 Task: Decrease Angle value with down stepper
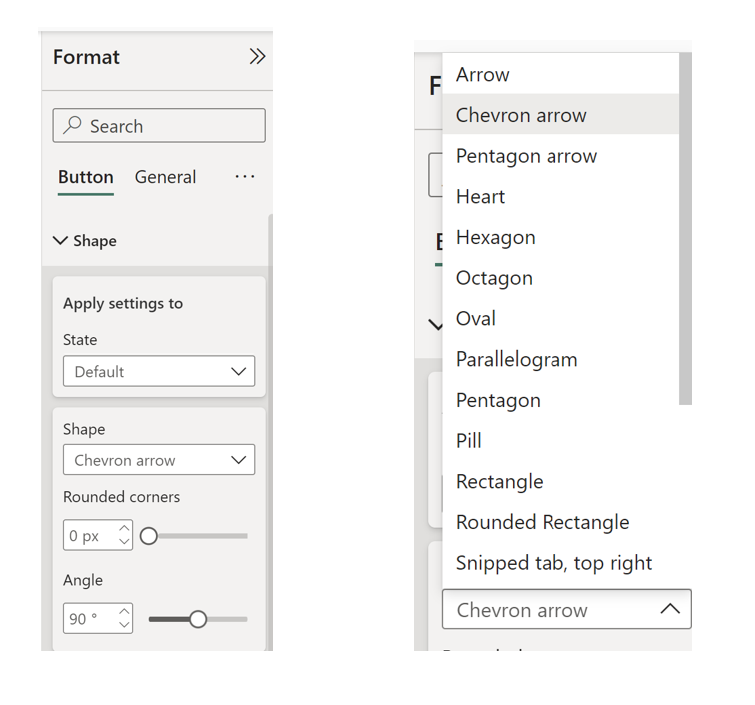124,625
